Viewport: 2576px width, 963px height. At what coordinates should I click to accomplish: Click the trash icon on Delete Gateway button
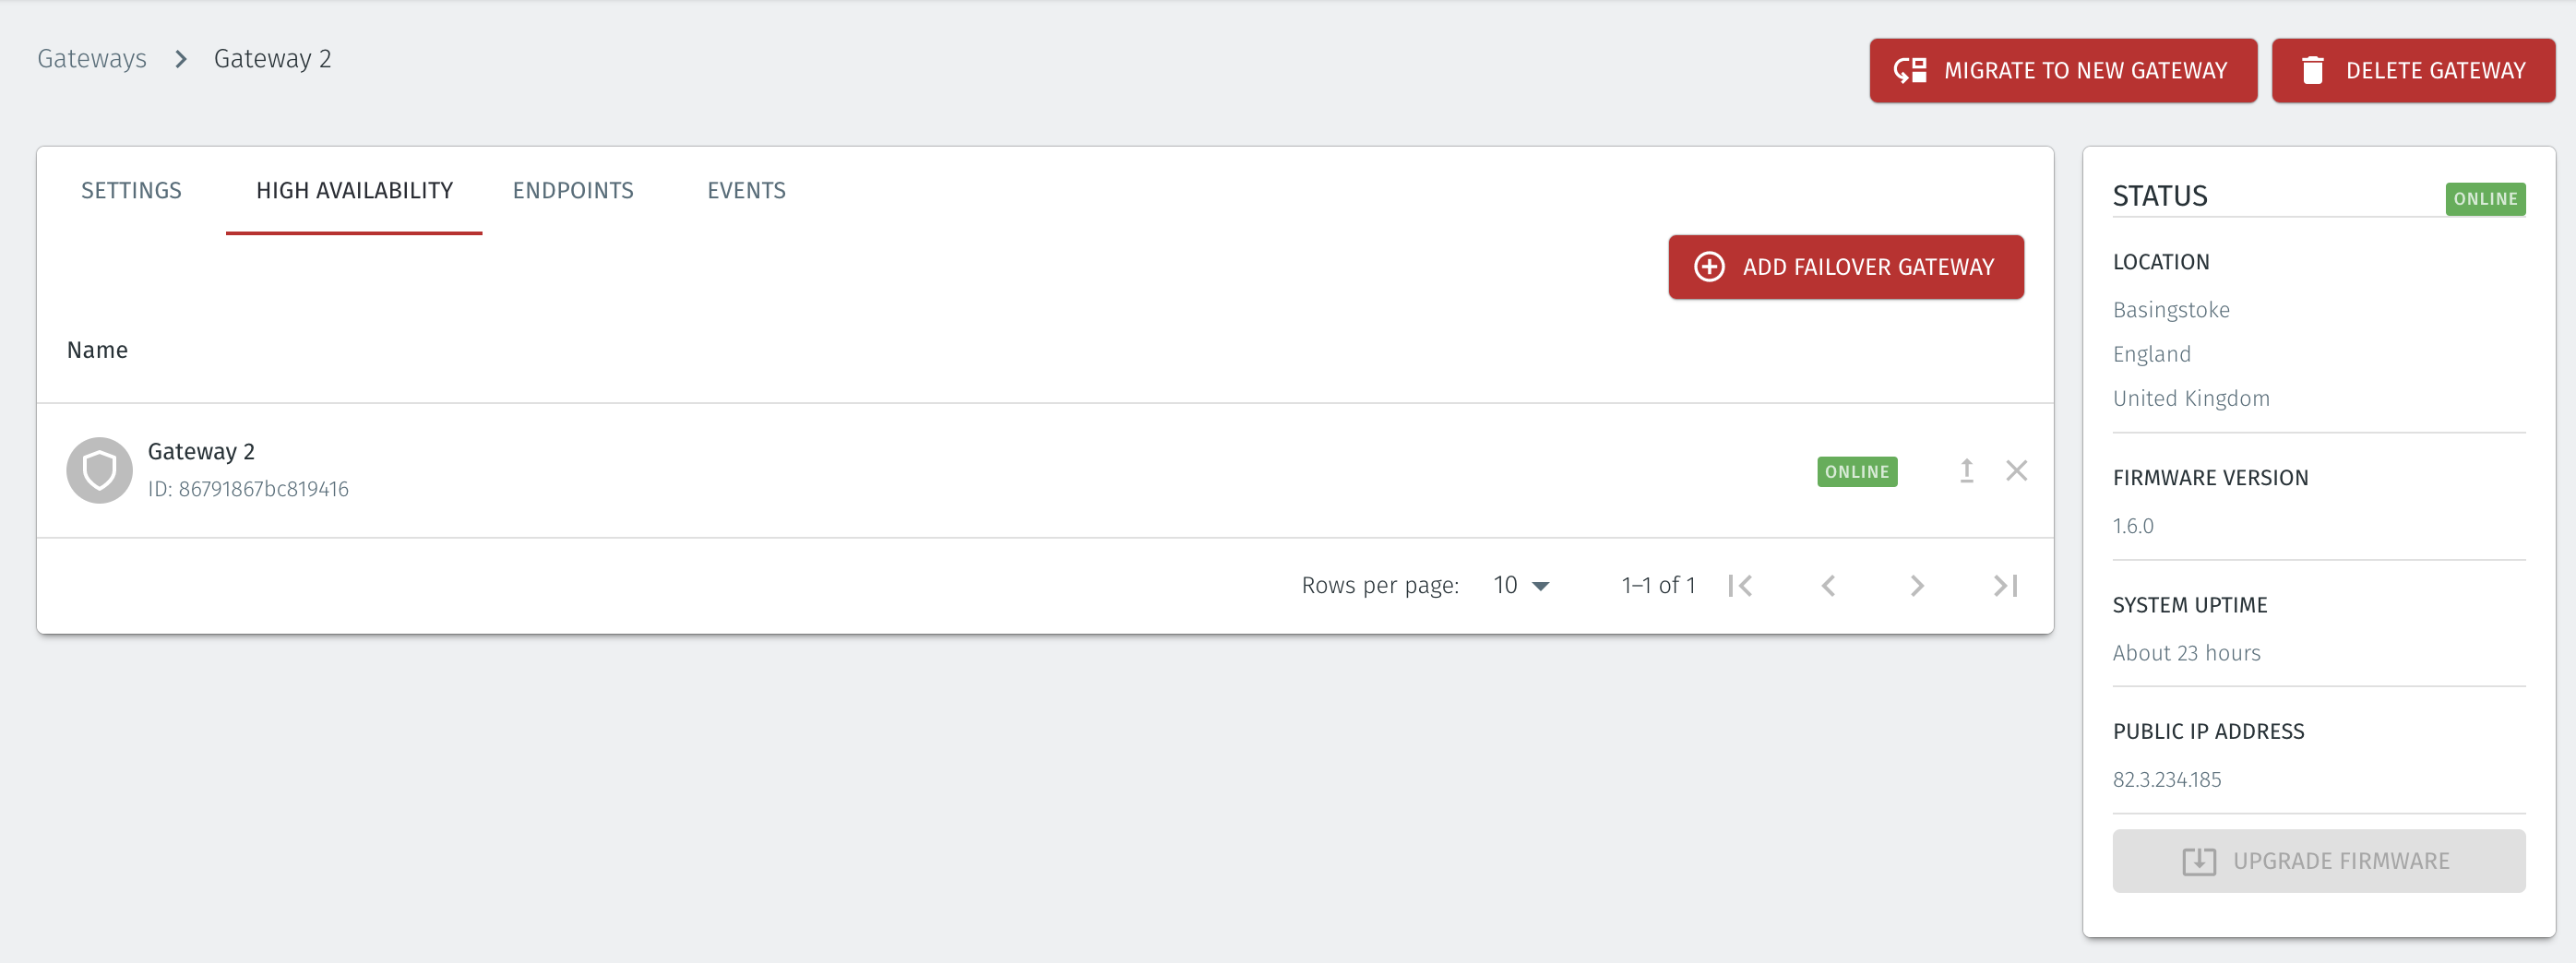pos(2313,70)
